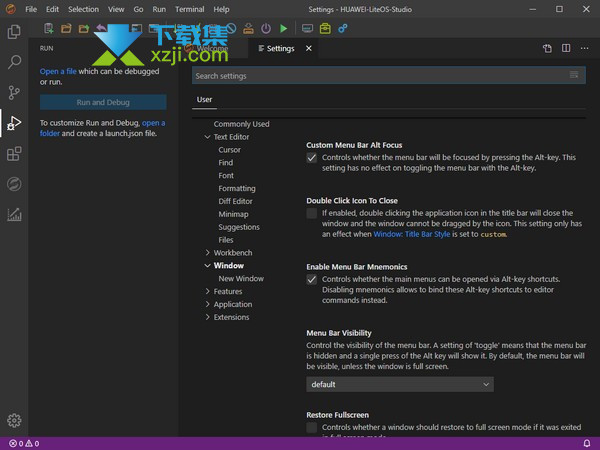Close the Settings tab
Image resolution: width=600 pixels, height=450 pixels.
point(308,49)
